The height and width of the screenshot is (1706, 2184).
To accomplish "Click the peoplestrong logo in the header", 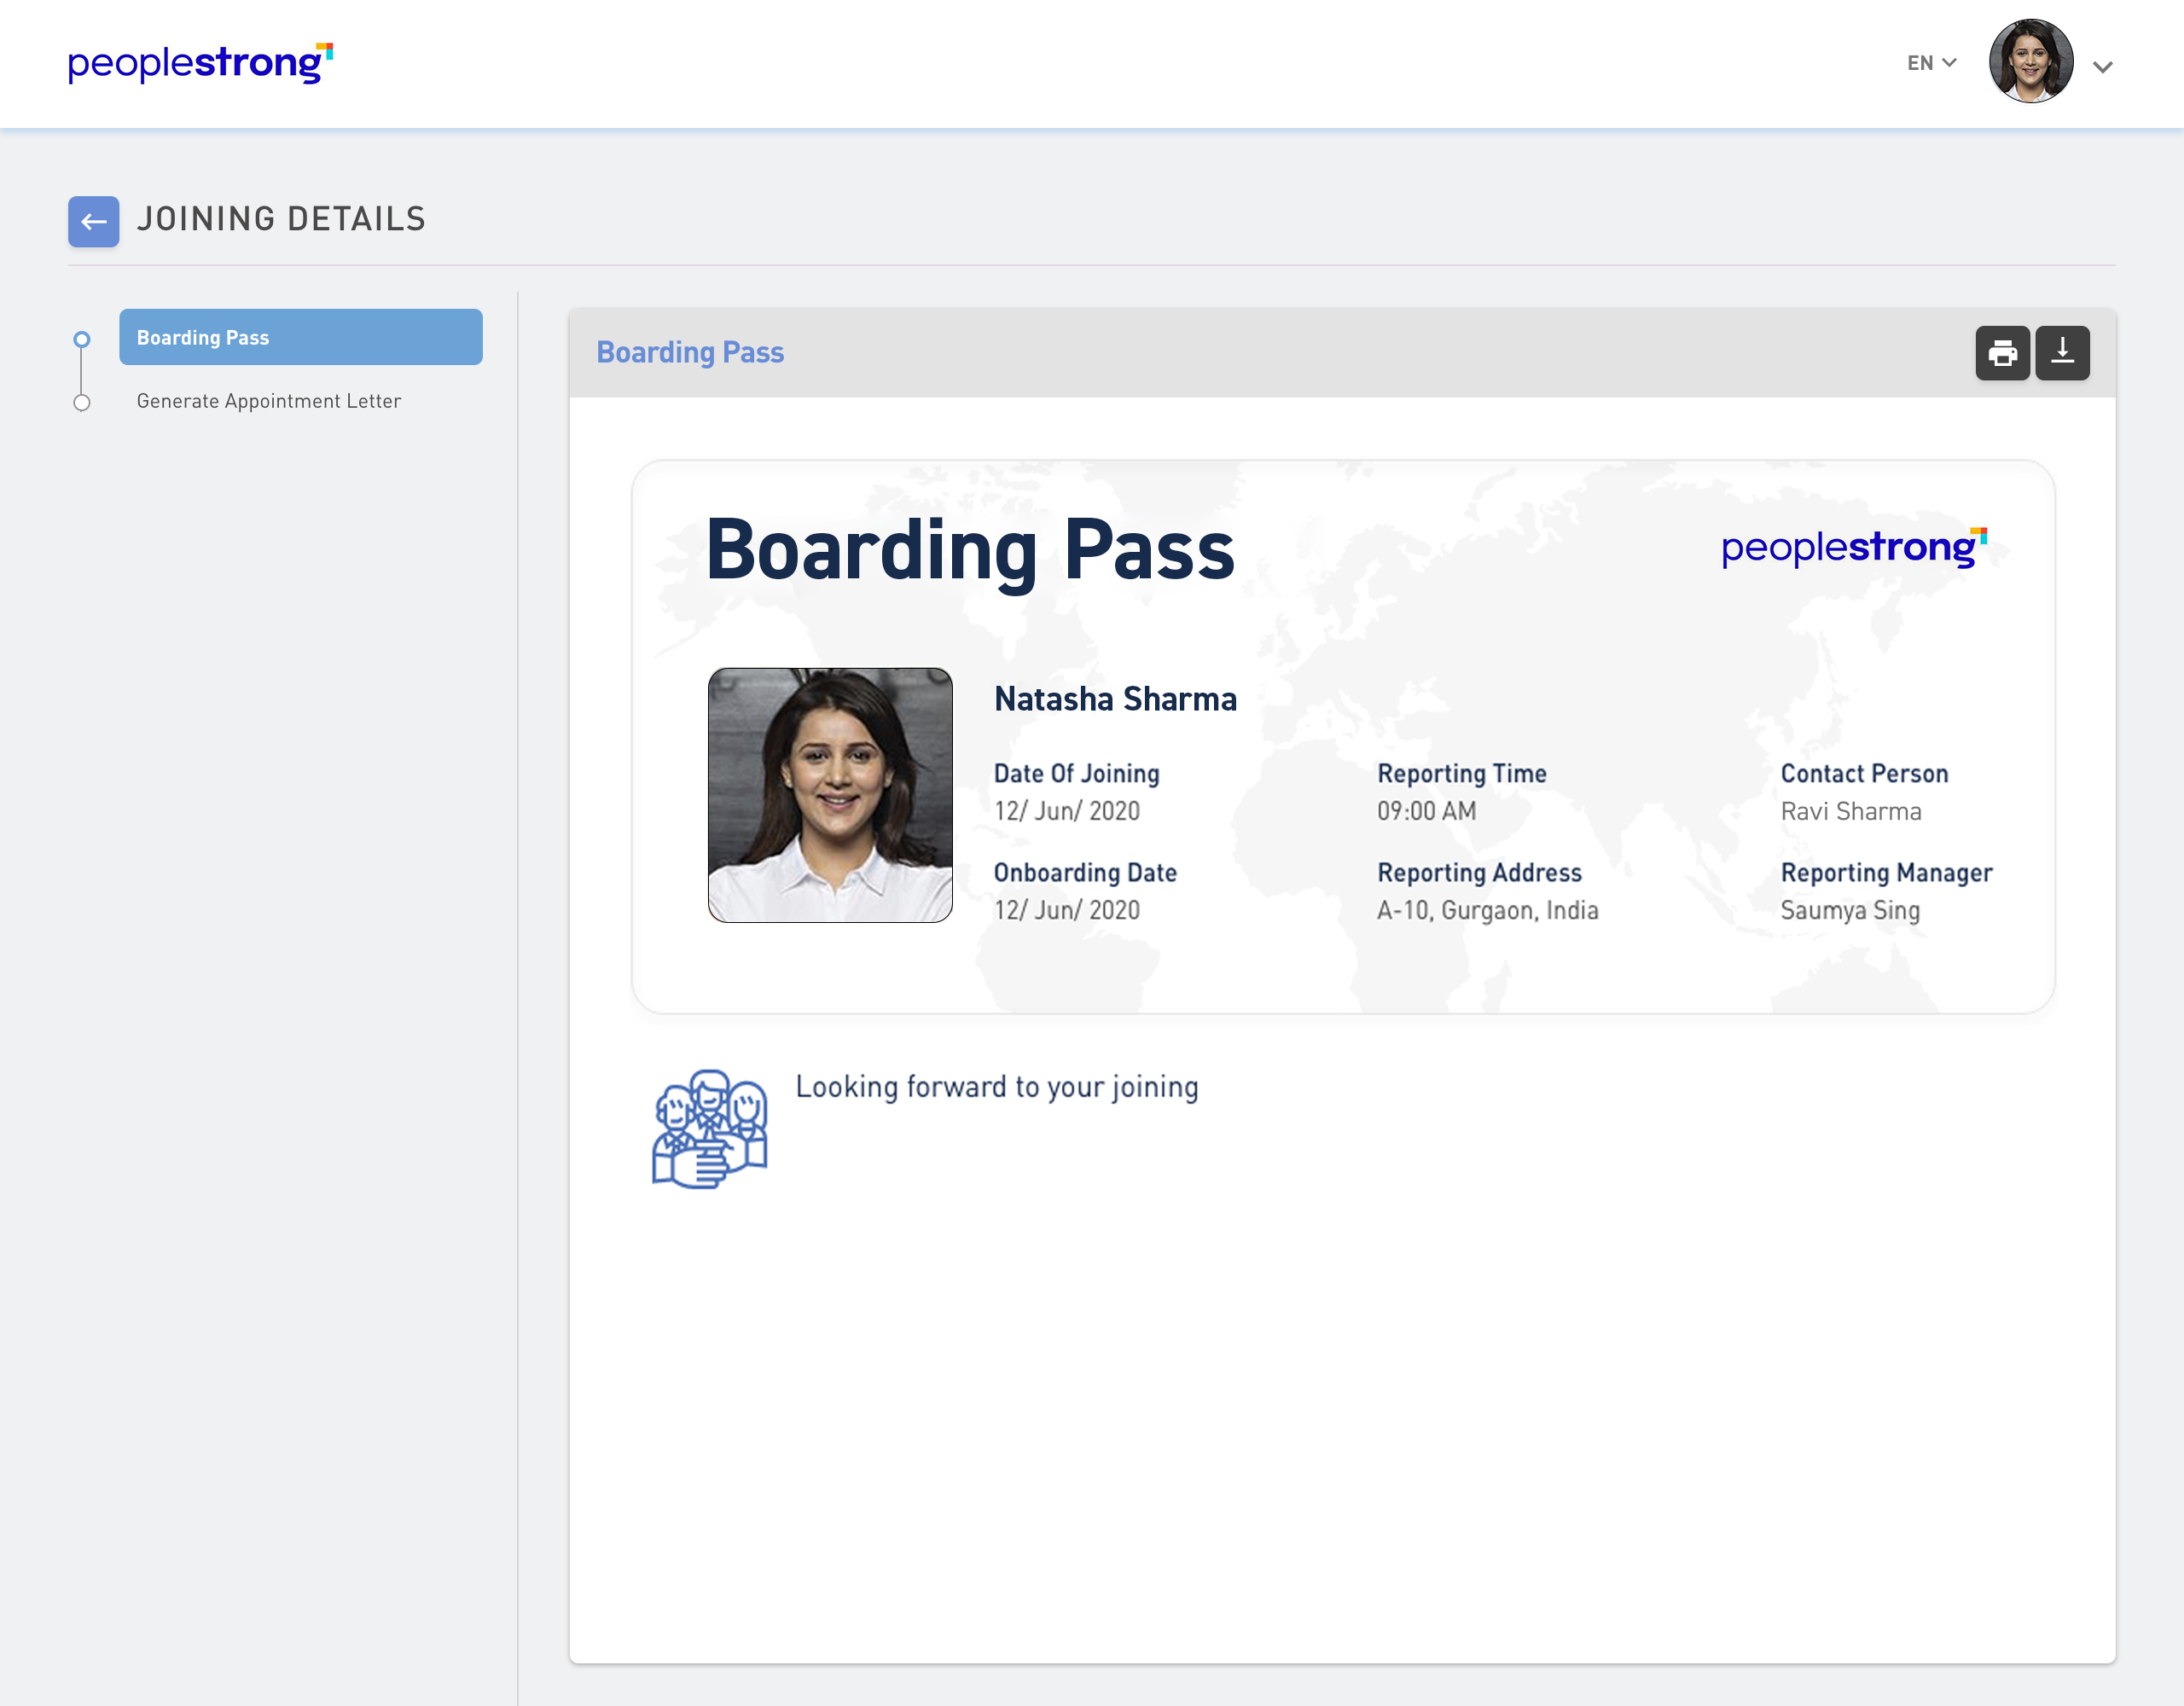I will point(197,62).
